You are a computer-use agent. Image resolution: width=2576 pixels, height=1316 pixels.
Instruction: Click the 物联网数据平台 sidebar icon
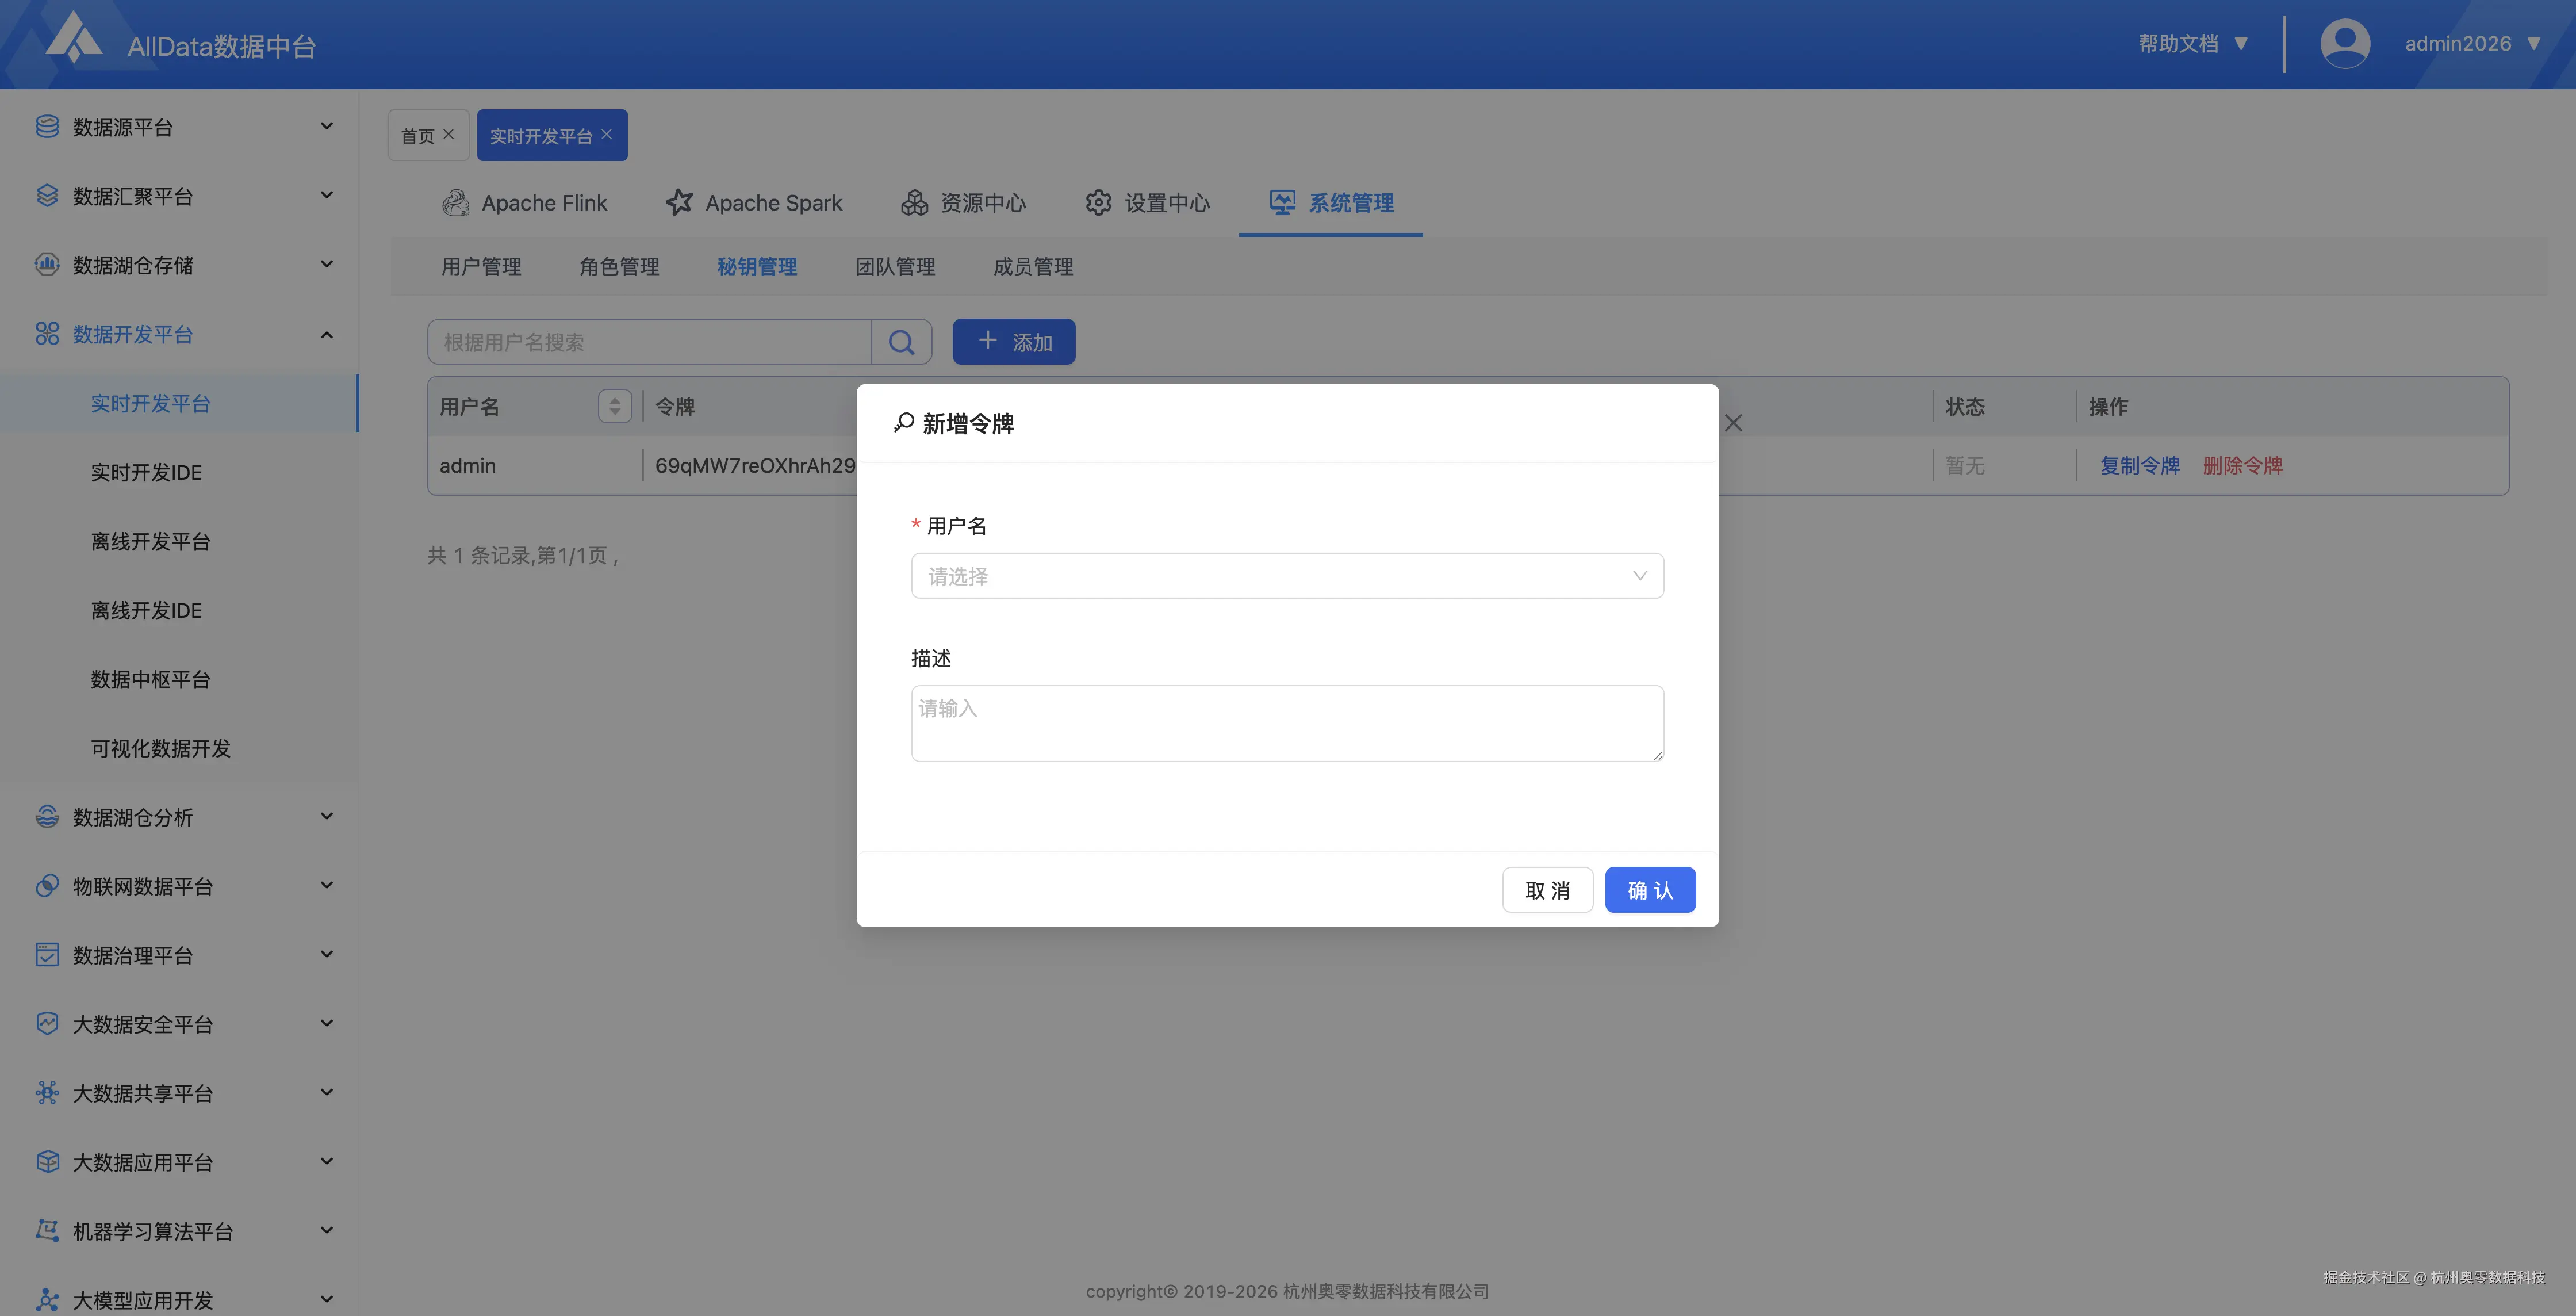coord(47,885)
